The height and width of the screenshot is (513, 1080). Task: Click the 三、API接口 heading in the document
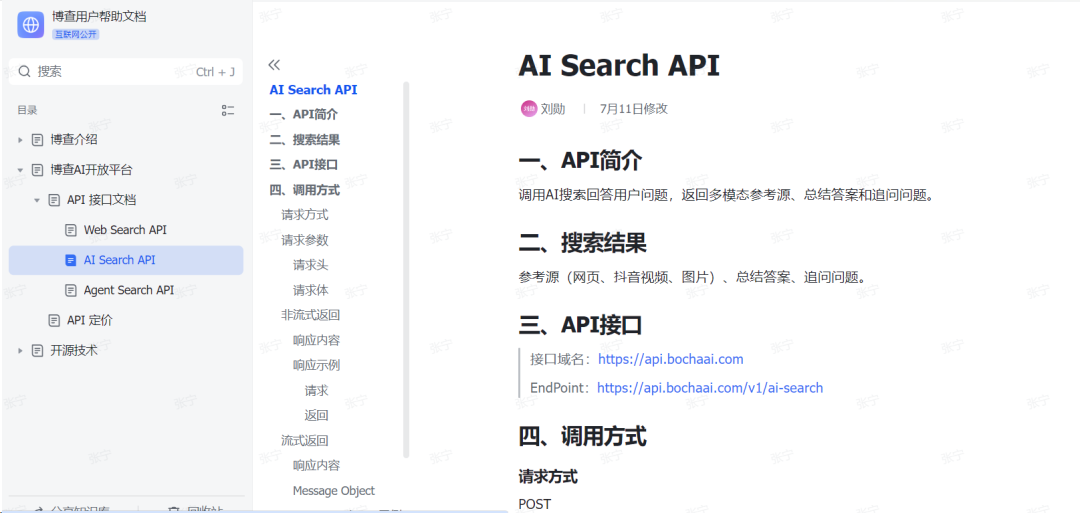click(580, 324)
